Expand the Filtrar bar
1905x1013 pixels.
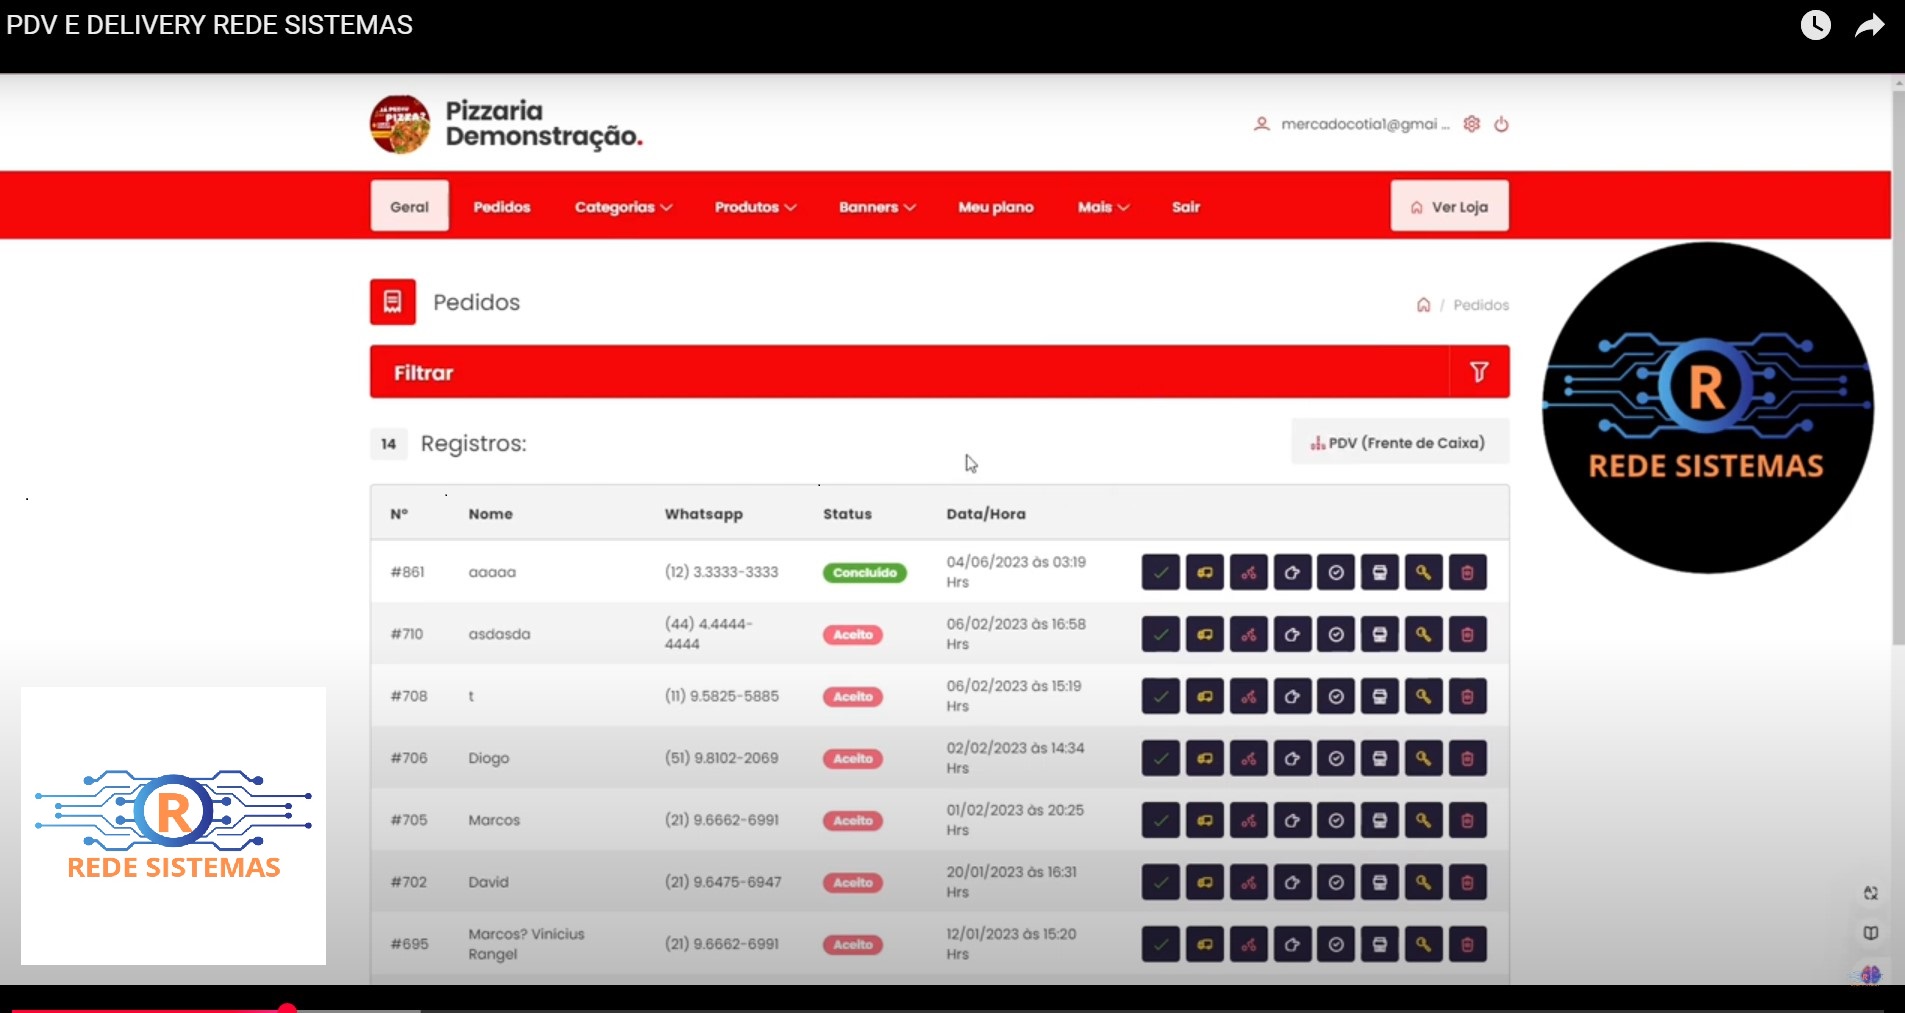939,372
